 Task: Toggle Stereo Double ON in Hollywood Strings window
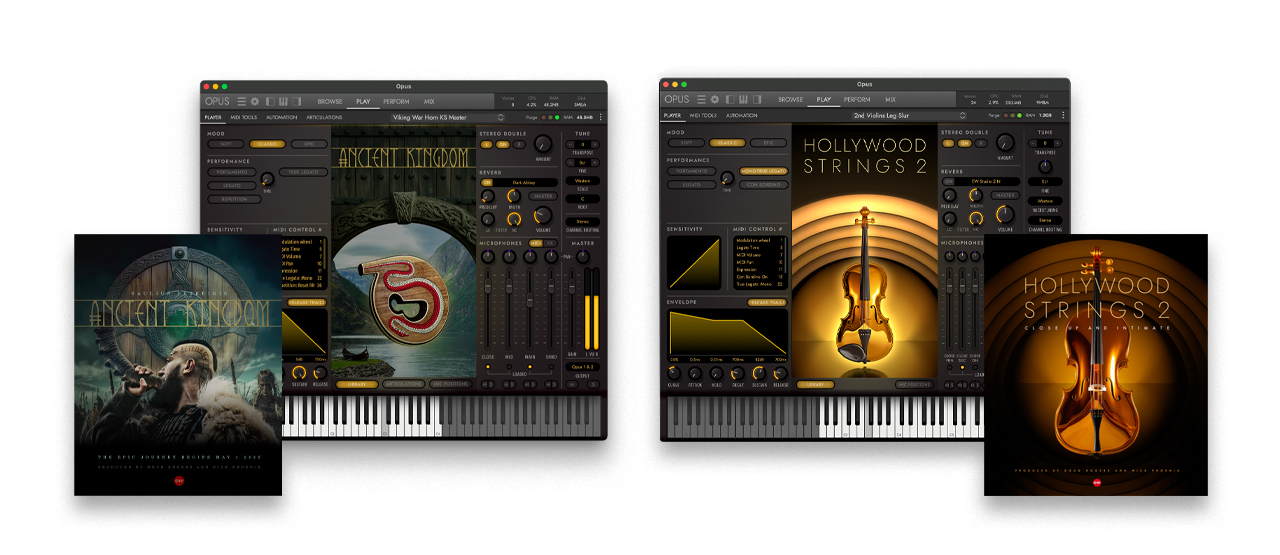(965, 143)
